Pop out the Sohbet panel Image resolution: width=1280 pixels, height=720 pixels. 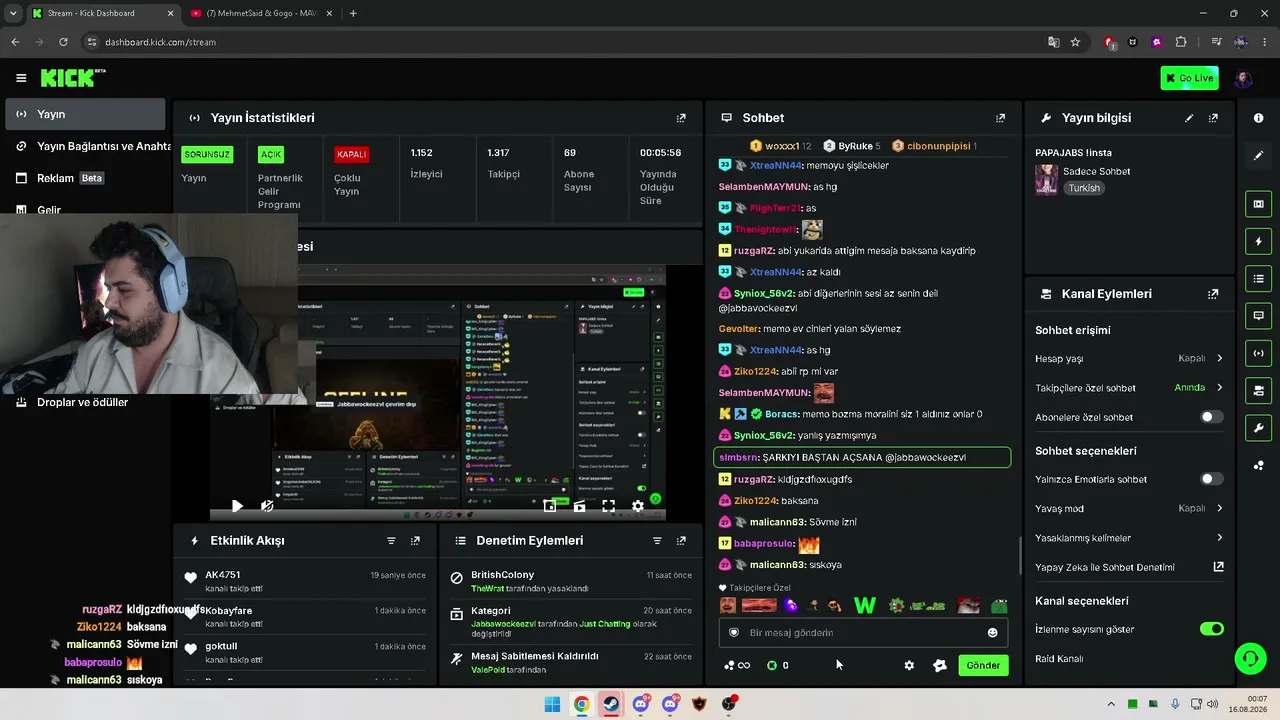[x=1000, y=118]
